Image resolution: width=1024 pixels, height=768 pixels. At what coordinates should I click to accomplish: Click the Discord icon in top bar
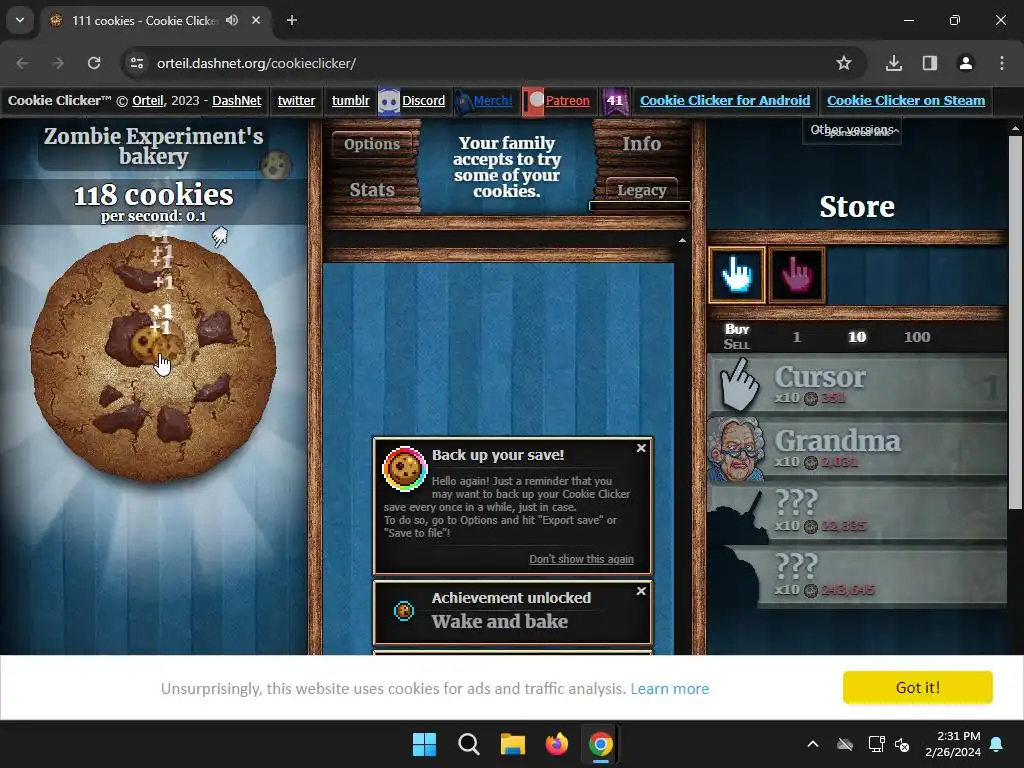point(389,101)
